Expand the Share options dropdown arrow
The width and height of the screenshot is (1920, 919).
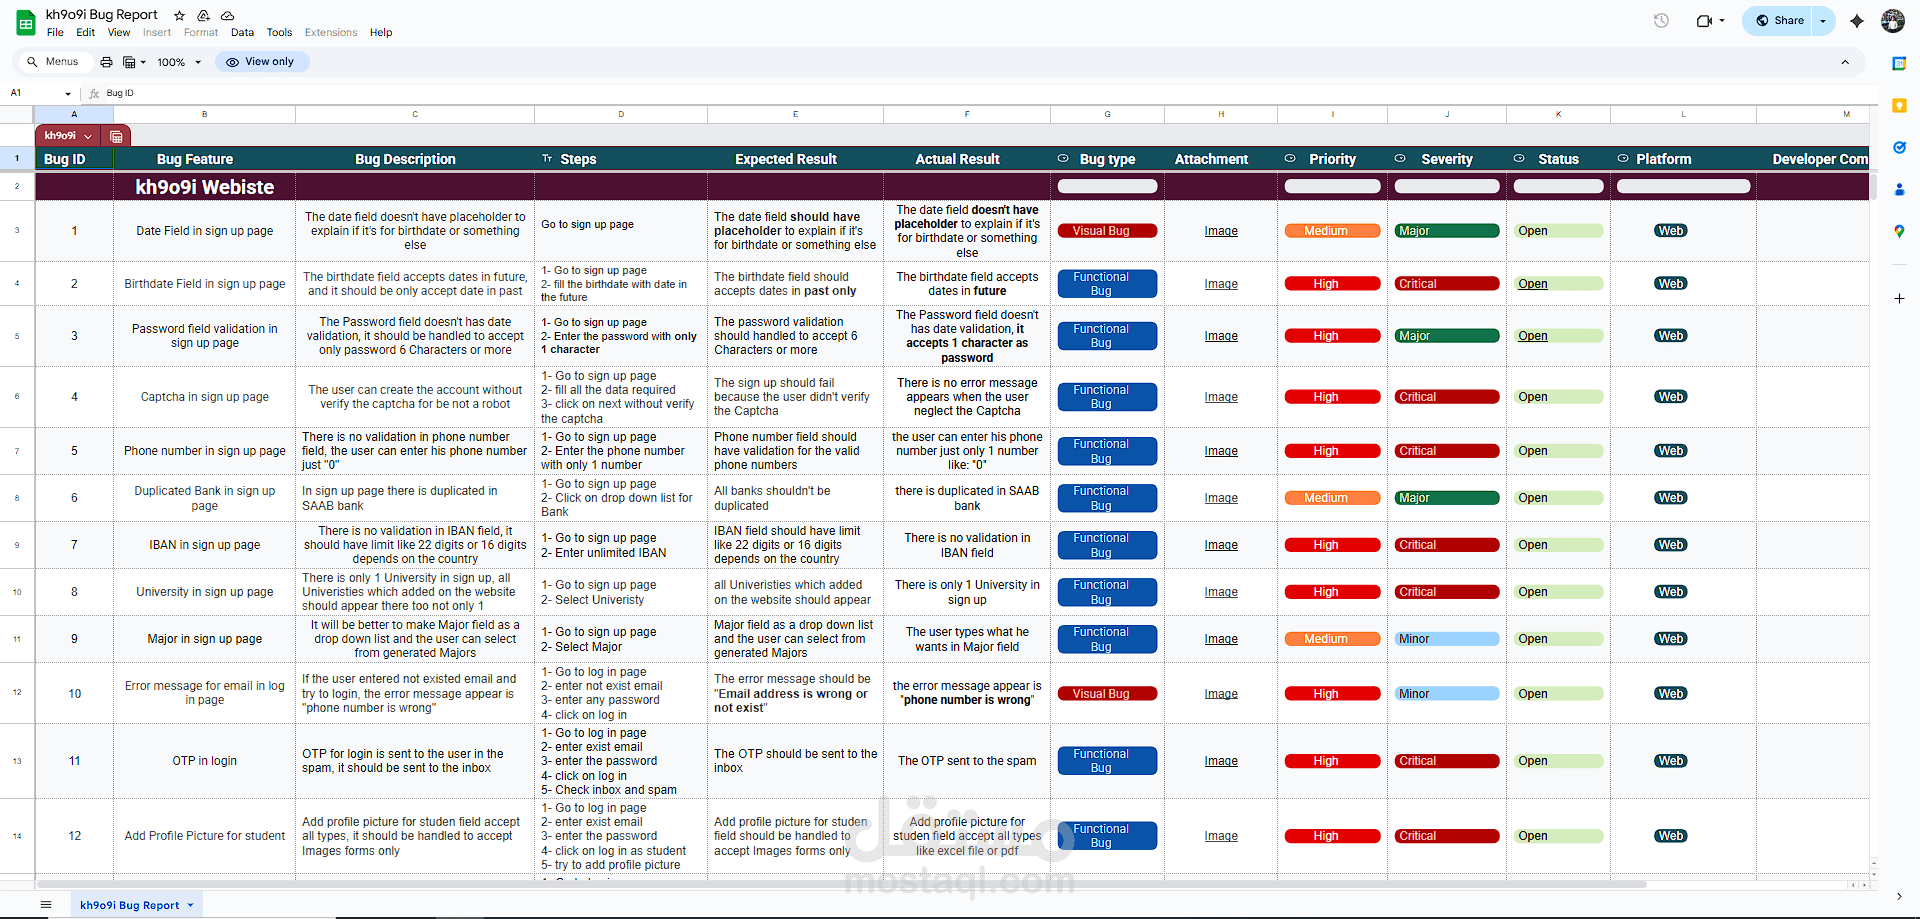click(x=1823, y=20)
